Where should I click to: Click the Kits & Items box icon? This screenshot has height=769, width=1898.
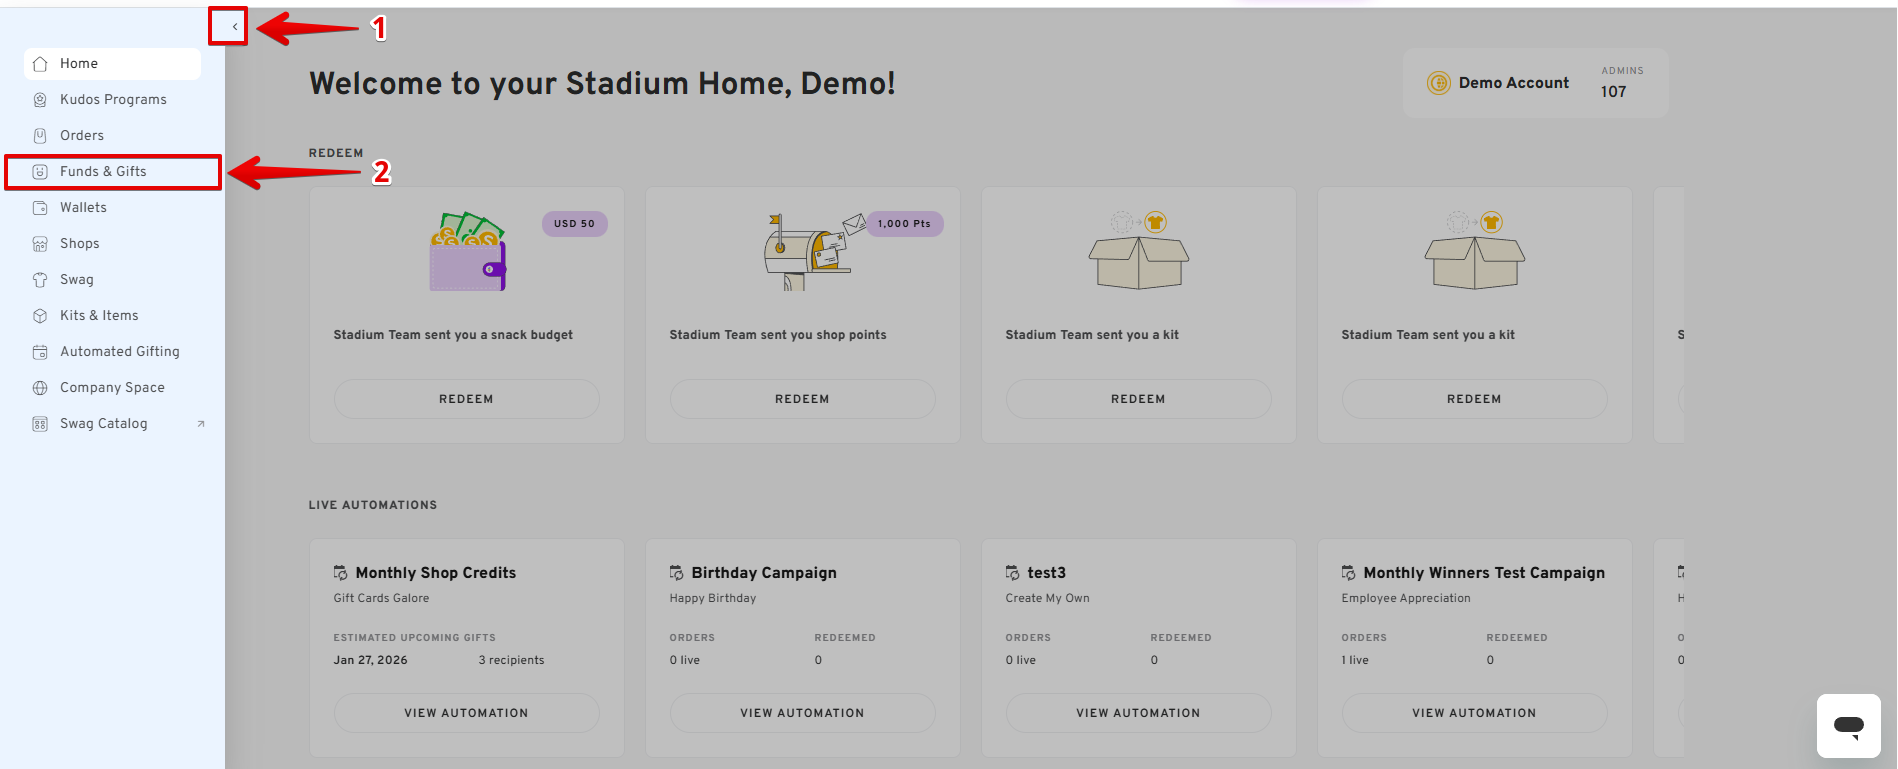click(x=40, y=316)
